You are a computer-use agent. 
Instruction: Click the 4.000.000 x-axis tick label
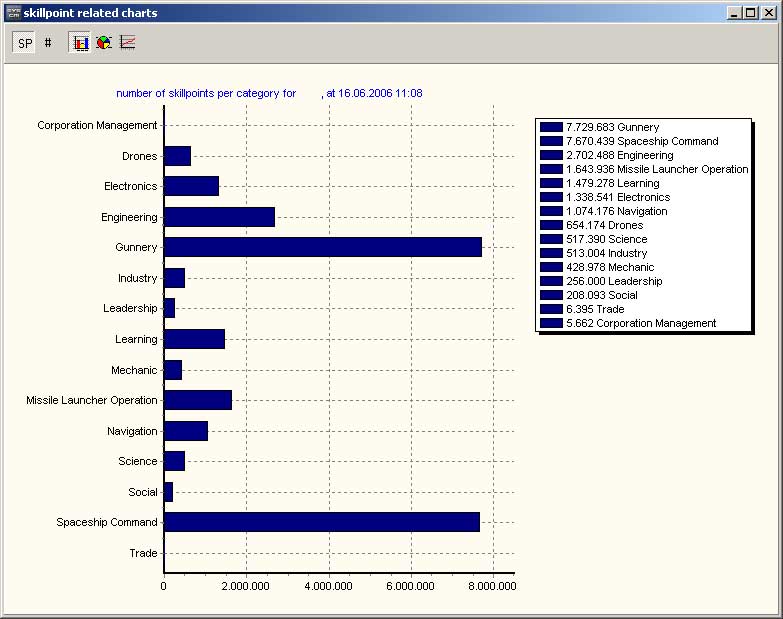[x=329, y=586]
